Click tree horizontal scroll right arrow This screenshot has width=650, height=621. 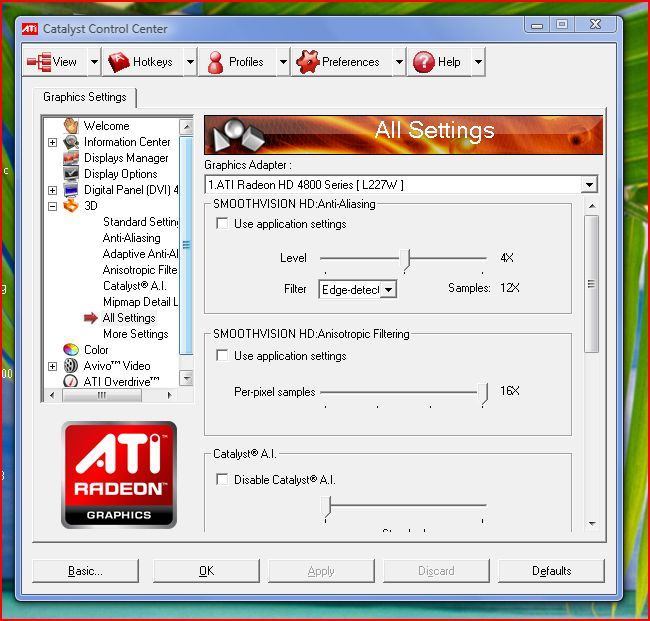coord(169,395)
